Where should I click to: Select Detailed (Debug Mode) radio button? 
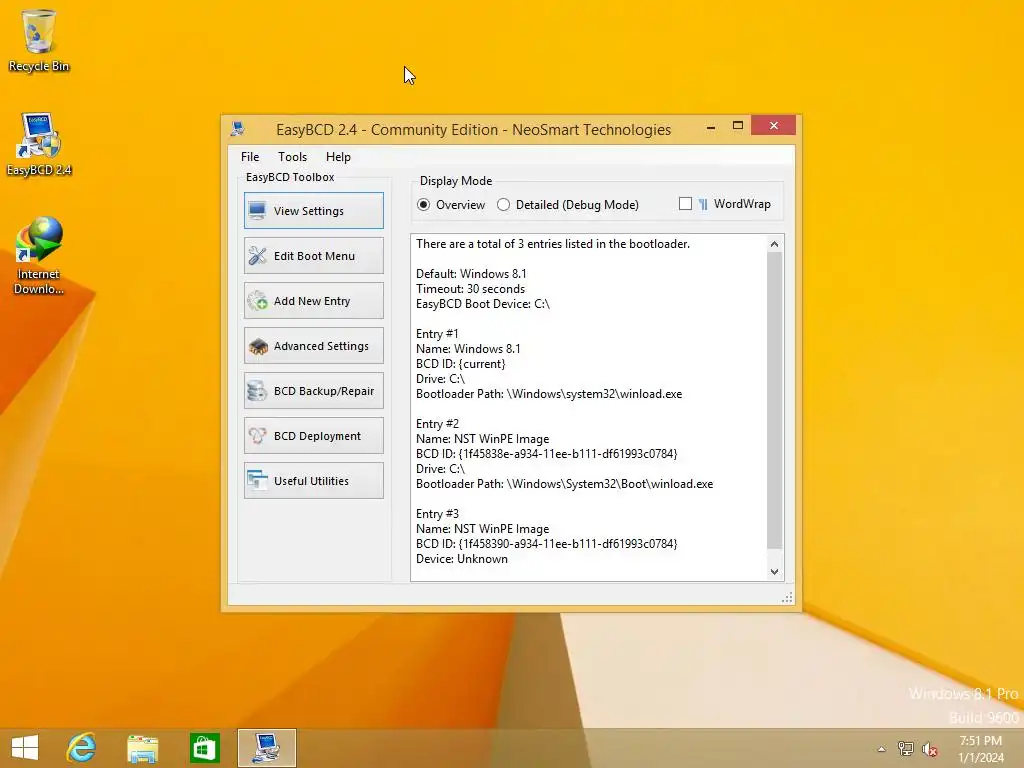point(568,204)
